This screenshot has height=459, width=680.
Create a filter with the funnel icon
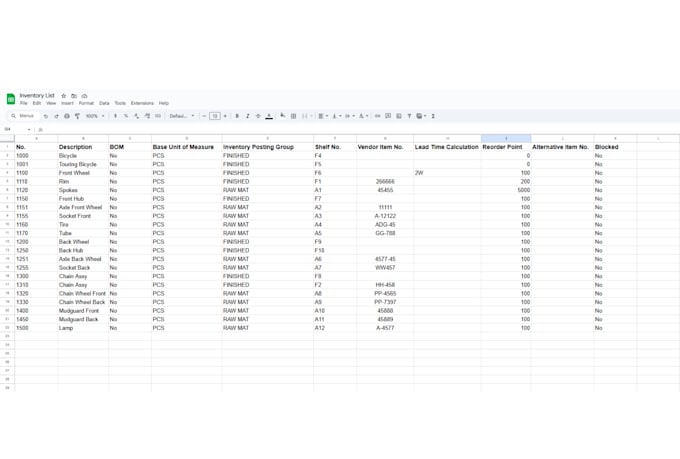(409, 116)
